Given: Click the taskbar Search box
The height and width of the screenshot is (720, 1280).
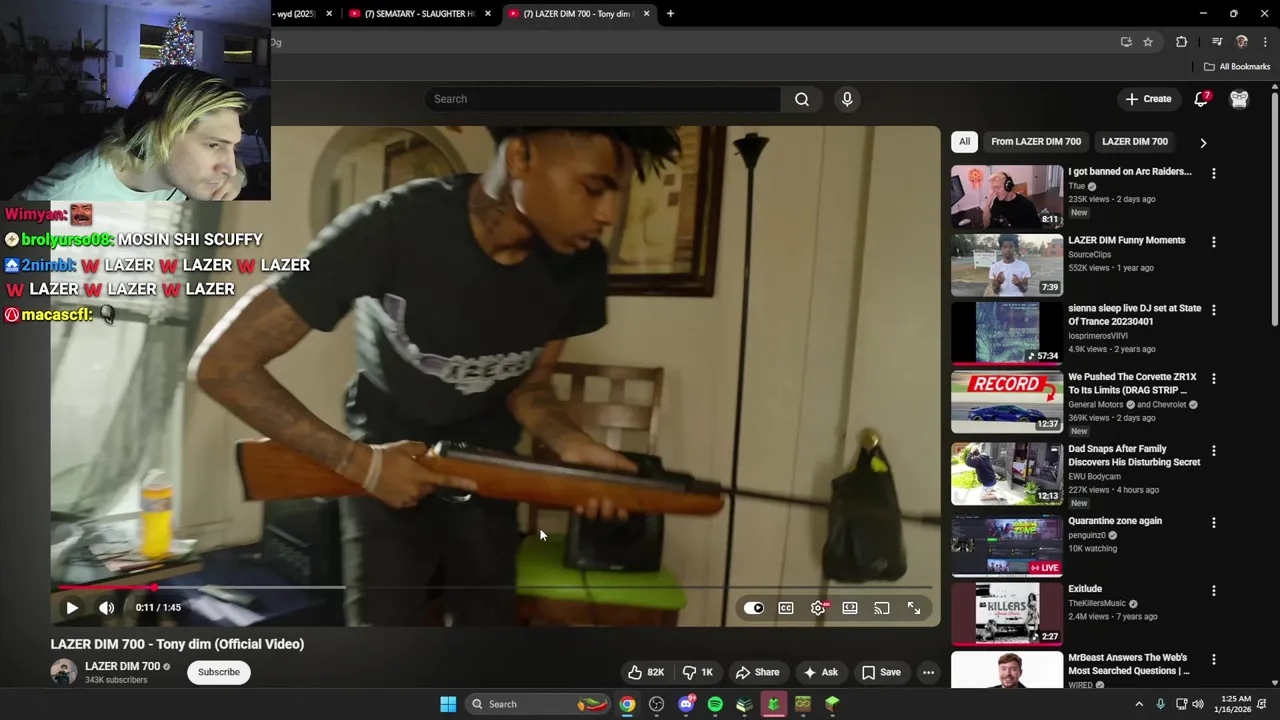Looking at the screenshot, I should 540,704.
